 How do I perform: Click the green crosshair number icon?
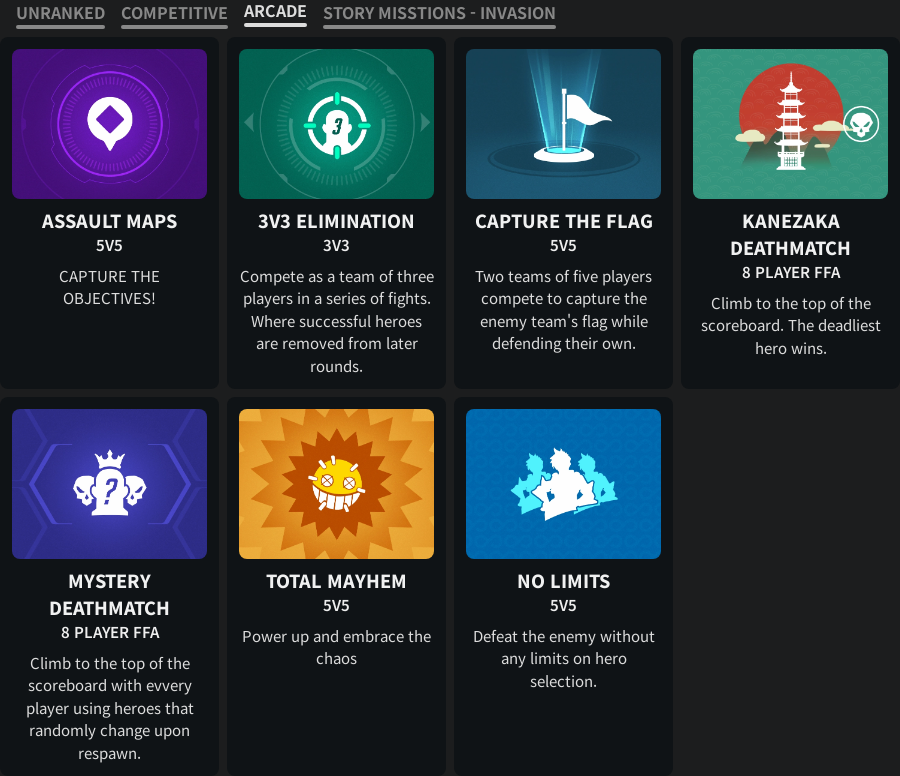tap(337, 125)
